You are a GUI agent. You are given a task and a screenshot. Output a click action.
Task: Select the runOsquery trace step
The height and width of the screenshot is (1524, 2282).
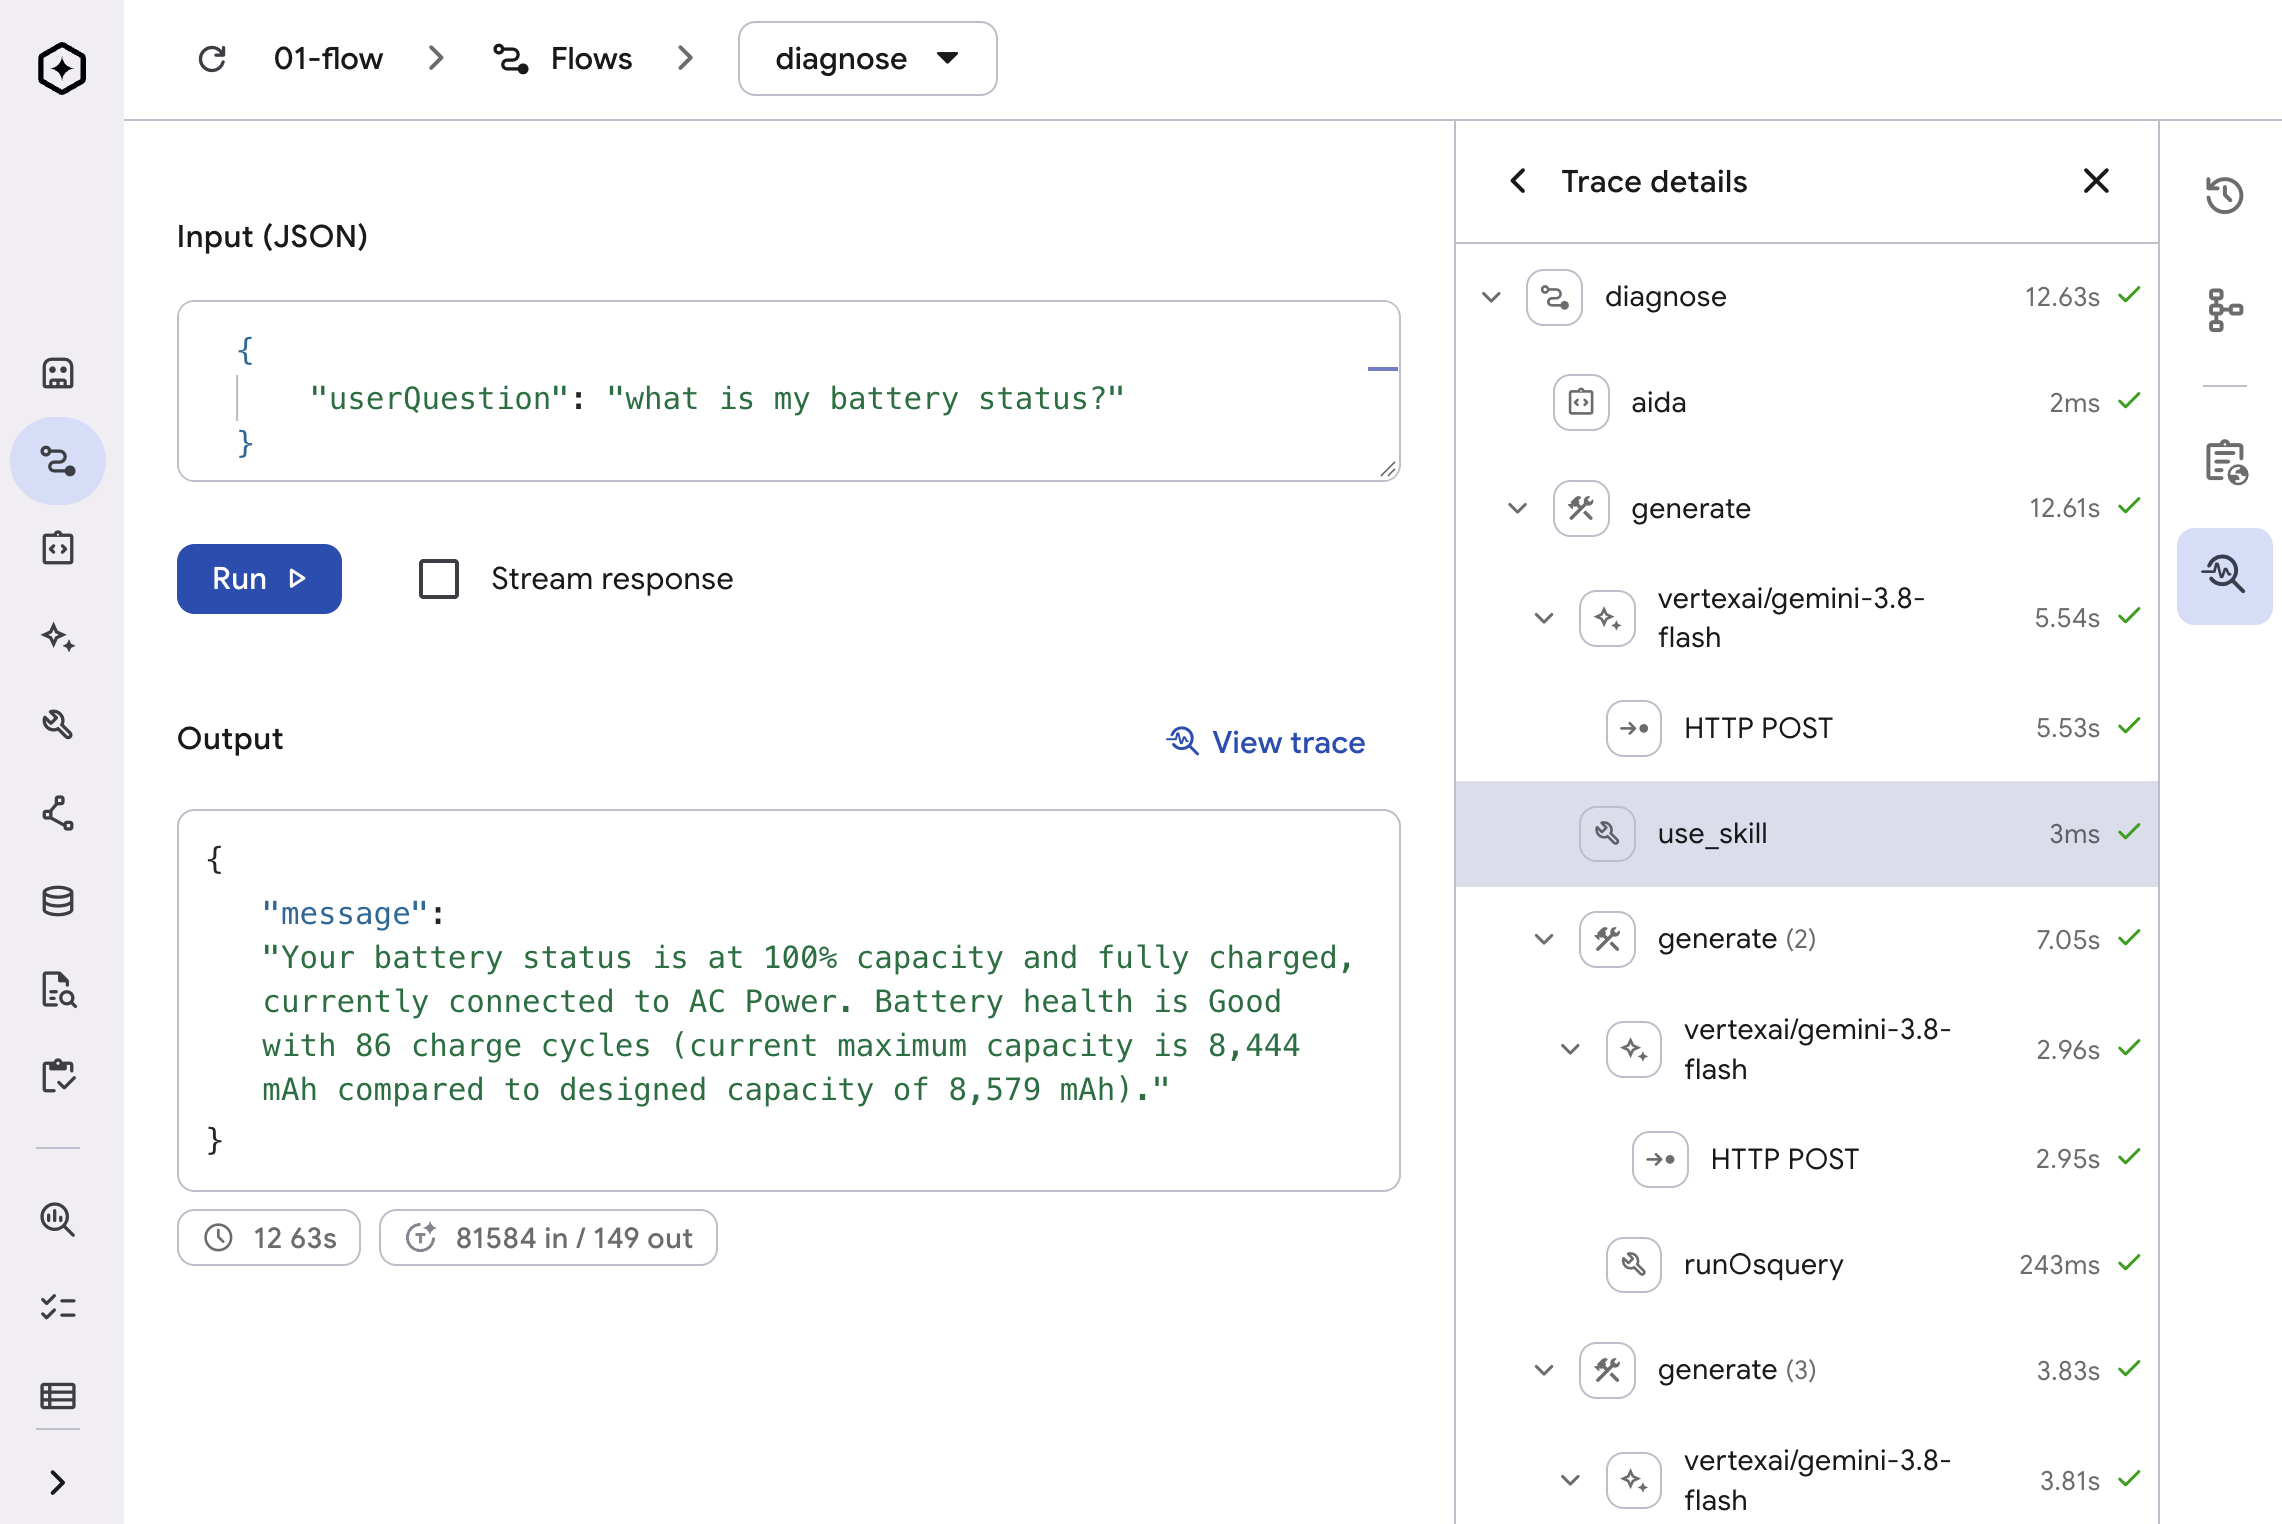1807,1265
